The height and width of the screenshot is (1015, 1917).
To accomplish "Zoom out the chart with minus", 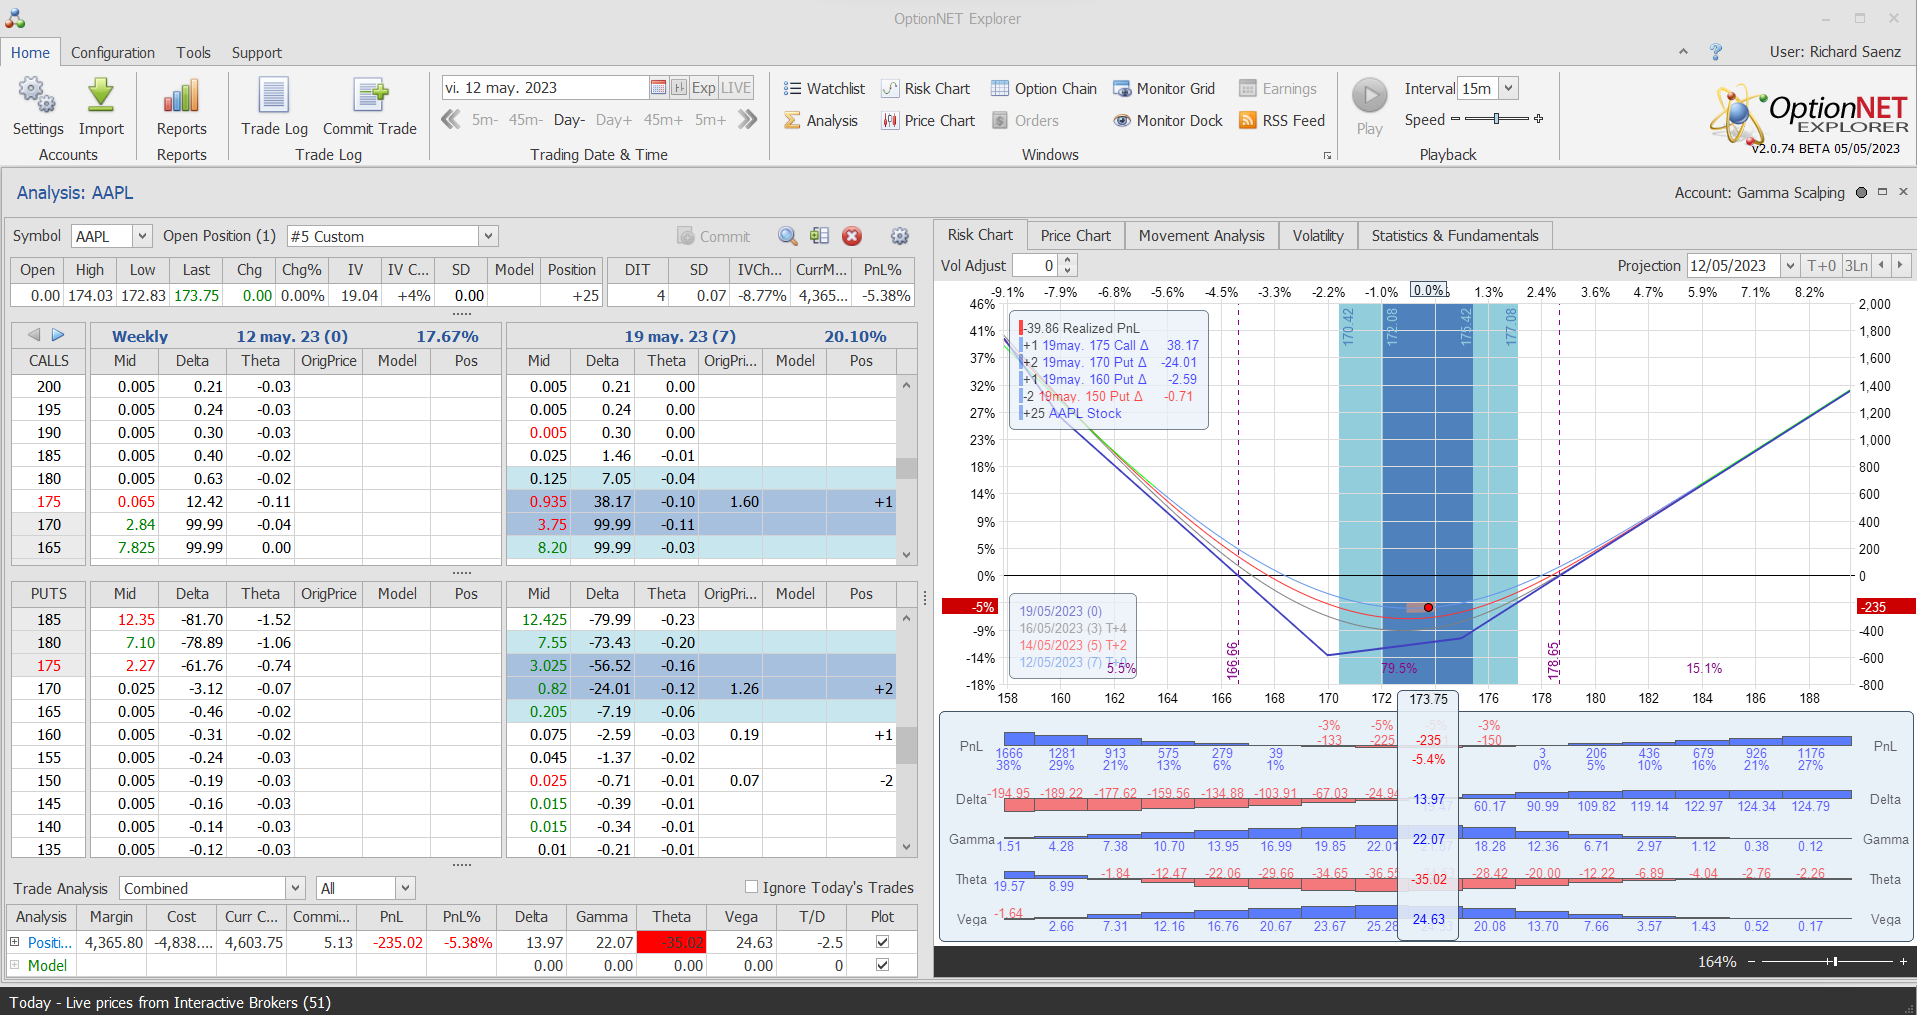I will pyautogui.click(x=1751, y=961).
